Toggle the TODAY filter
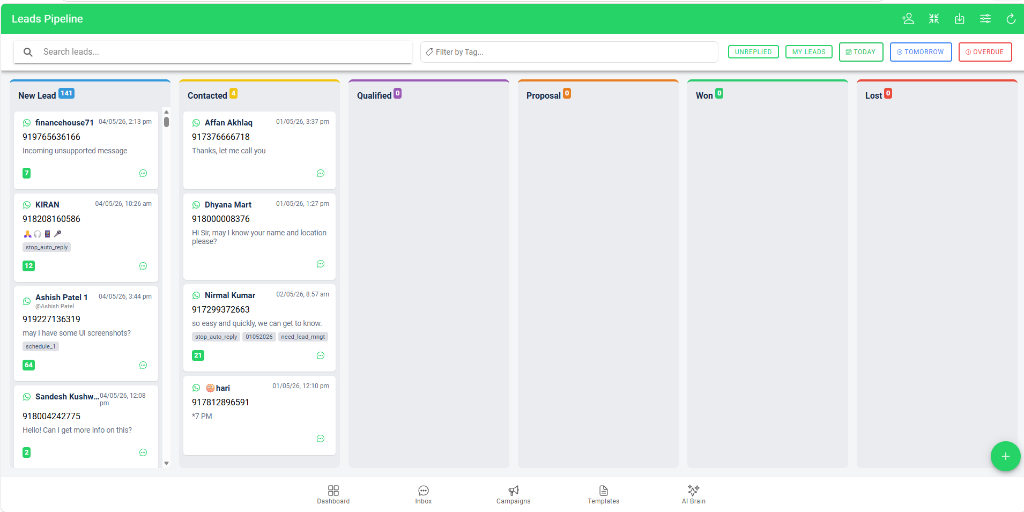The width and height of the screenshot is (1024, 512). point(861,52)
